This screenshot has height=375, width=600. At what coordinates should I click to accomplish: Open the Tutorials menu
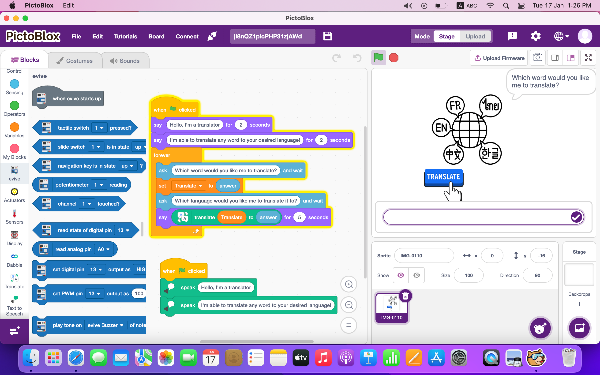(126, 36)
